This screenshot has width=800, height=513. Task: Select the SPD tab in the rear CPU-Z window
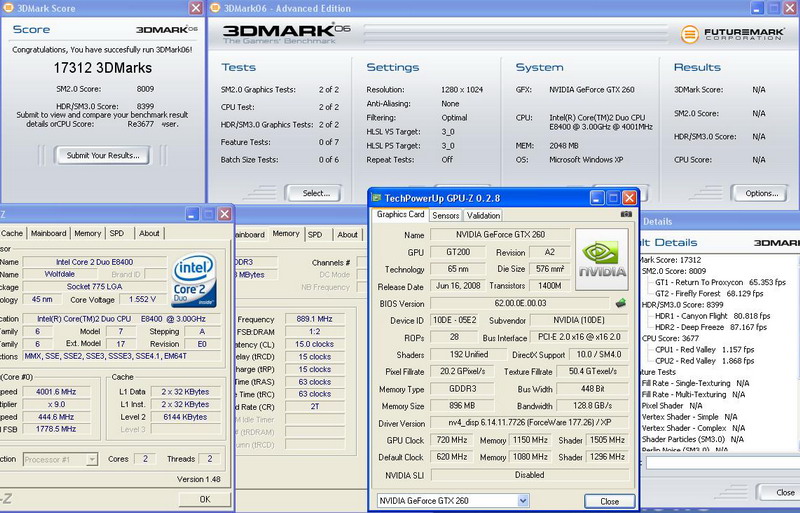coord(315,235)
